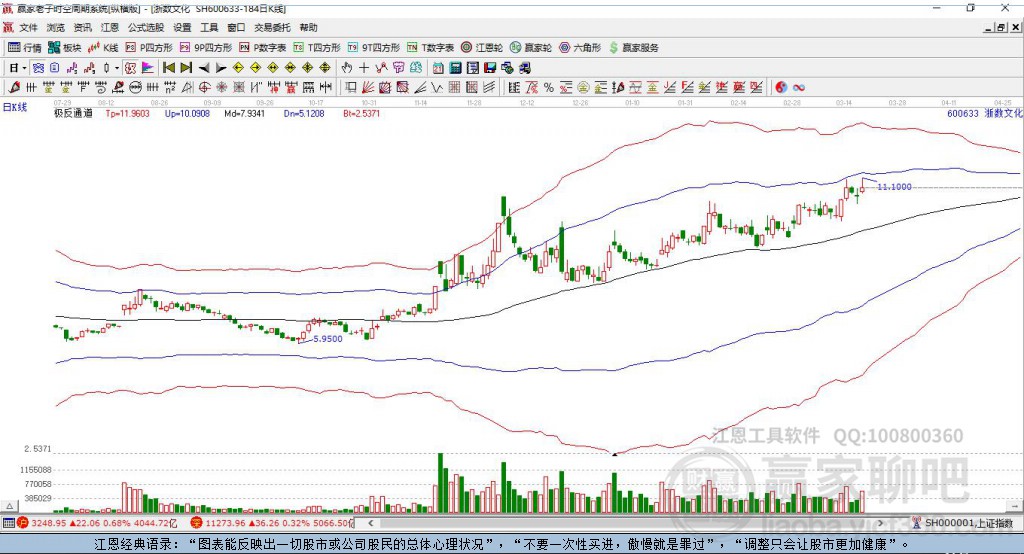
Task: Click the red floppy disk save icon
Action: point(490,67)
